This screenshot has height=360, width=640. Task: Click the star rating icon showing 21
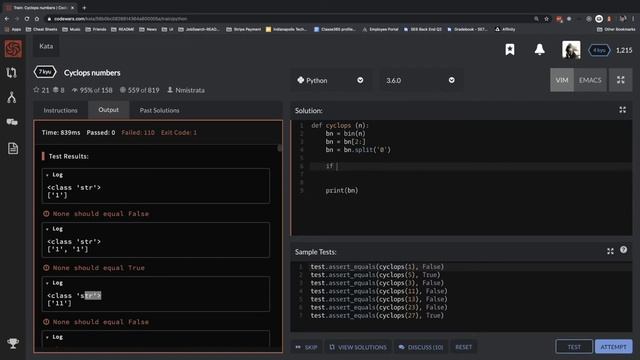pyautogui.click(x=36, y=90)
